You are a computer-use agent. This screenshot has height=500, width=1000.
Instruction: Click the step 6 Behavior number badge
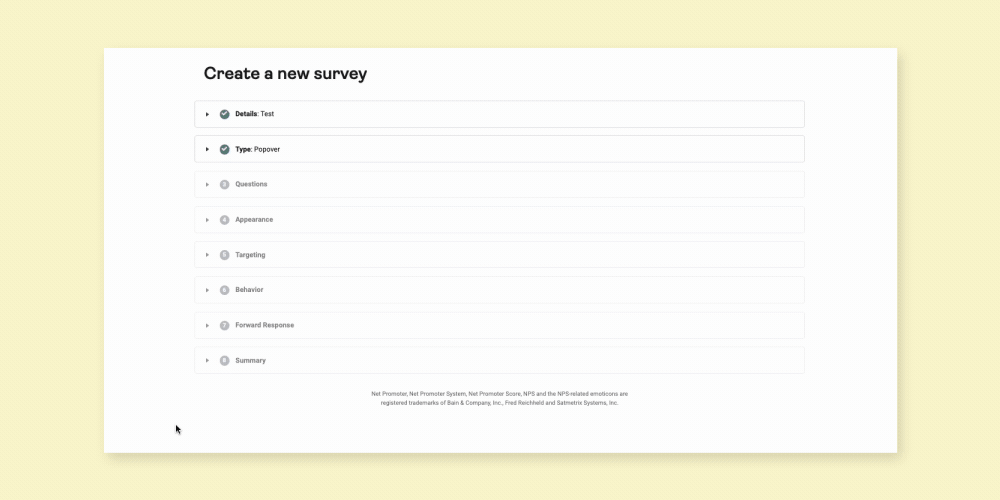(224, 290)
